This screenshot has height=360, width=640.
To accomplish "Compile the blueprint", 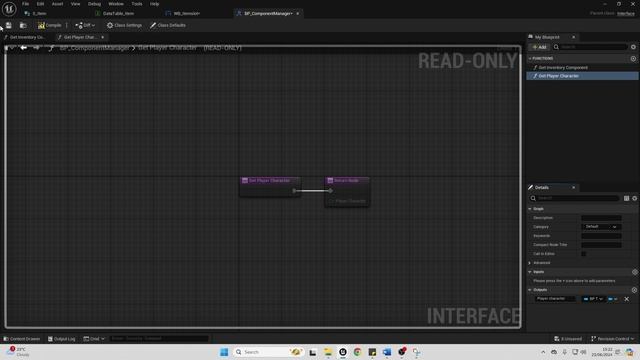I will point(49,25).
